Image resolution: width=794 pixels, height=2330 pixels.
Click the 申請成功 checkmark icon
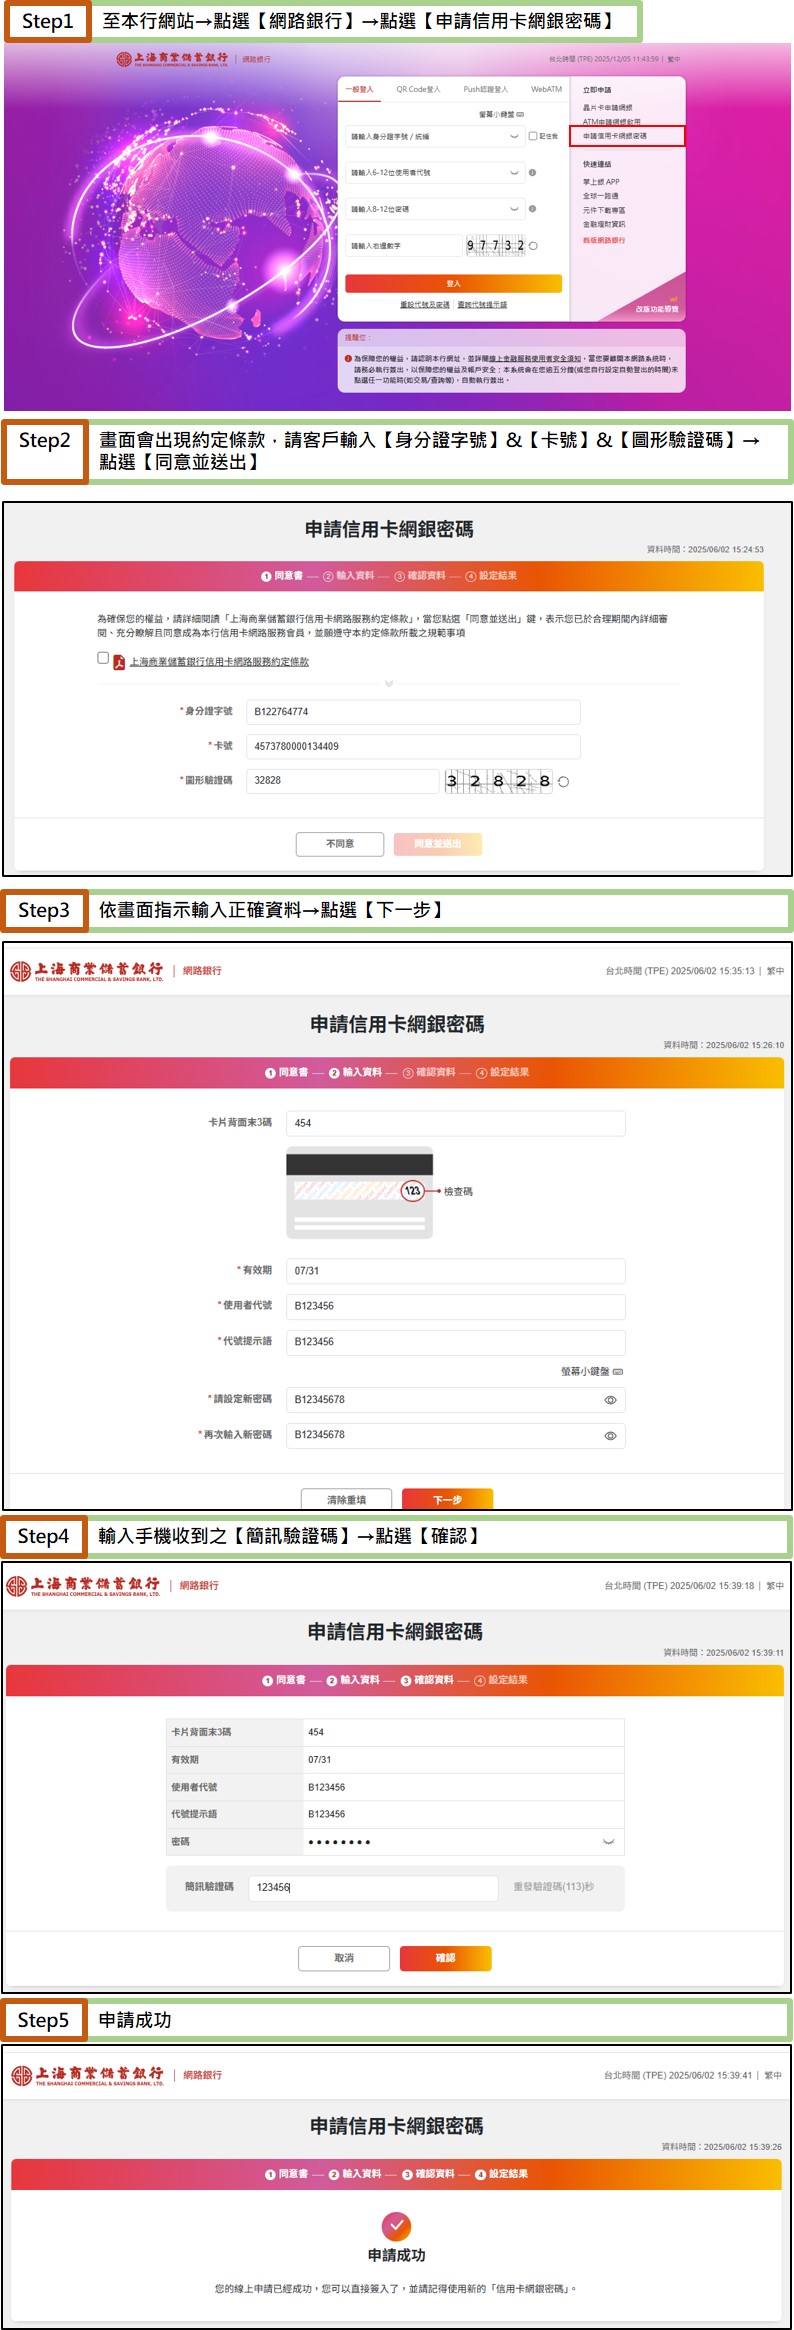tap(397, 2226)
